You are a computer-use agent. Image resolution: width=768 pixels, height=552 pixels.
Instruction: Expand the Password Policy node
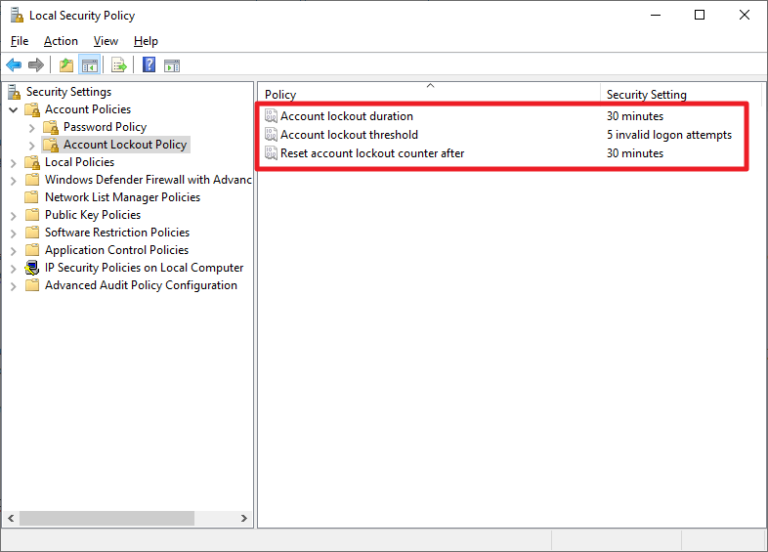[x=32, y=128]
